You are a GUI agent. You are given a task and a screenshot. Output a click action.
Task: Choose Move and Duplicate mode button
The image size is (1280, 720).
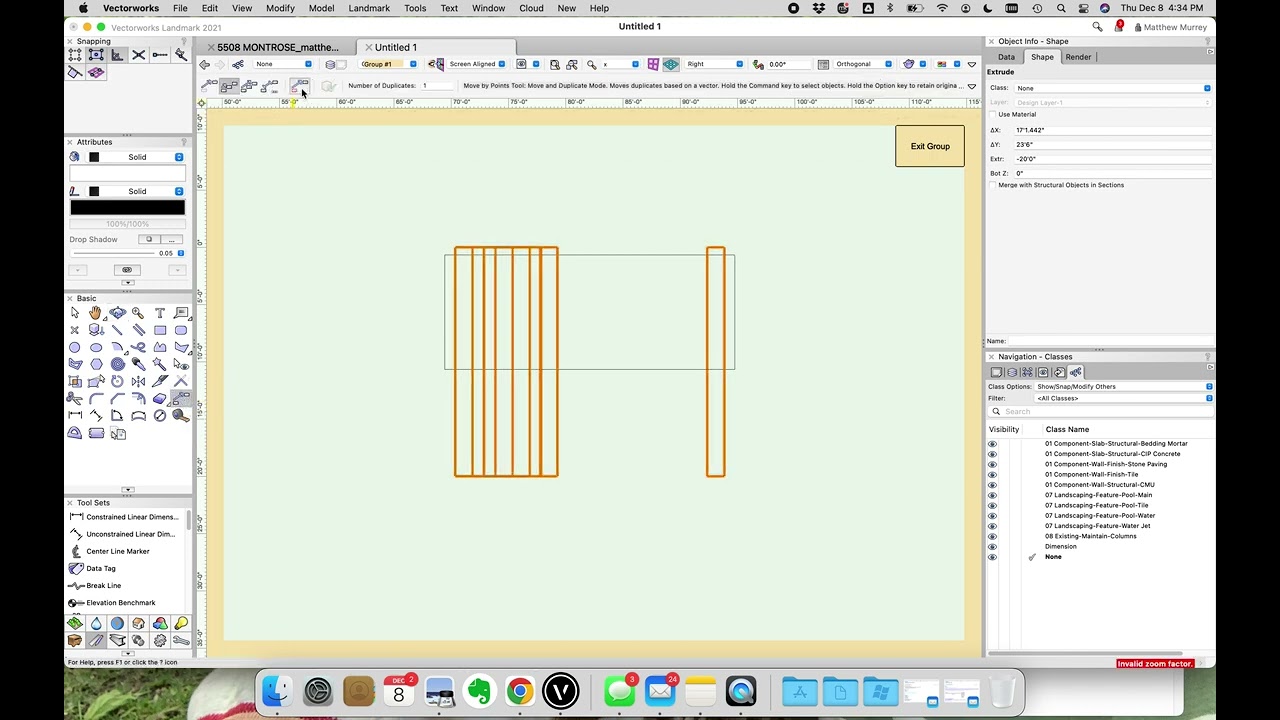click(x=229, y=86)
